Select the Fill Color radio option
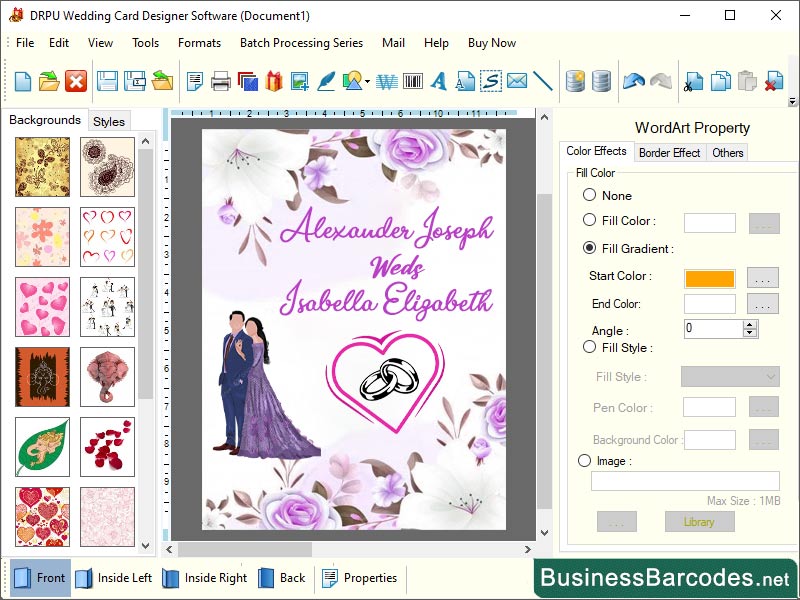Image resolution: width=800 pixels, height=600 pixels. 590,221
